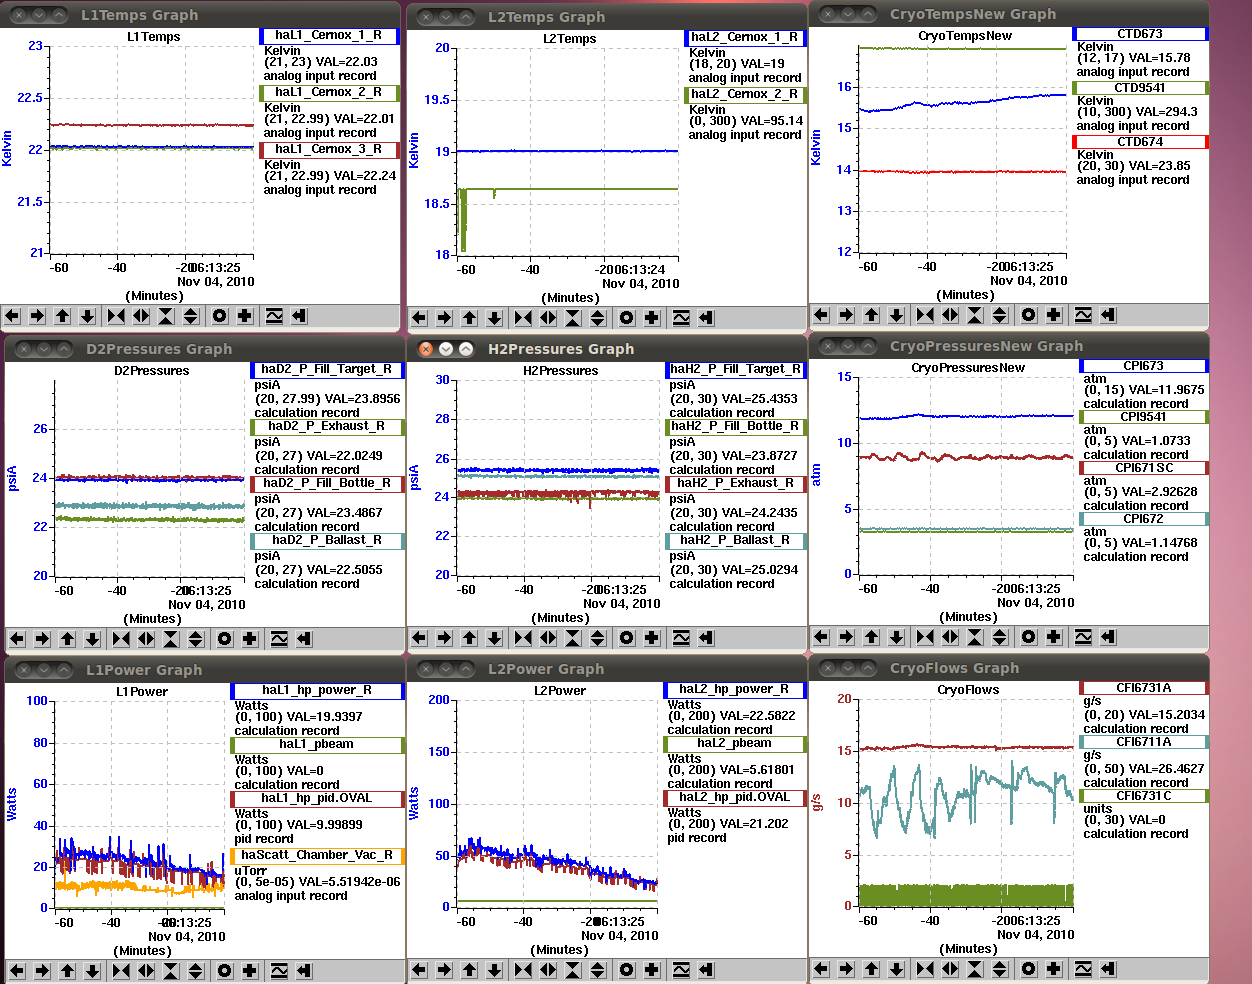
Task: Click the circle auto-scale icon in L2Temps Graph
Action: (627, 318)
